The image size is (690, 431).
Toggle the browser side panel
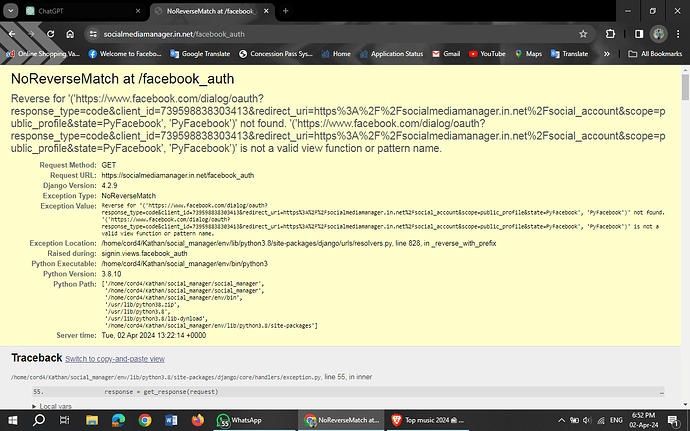click(639, 34)
